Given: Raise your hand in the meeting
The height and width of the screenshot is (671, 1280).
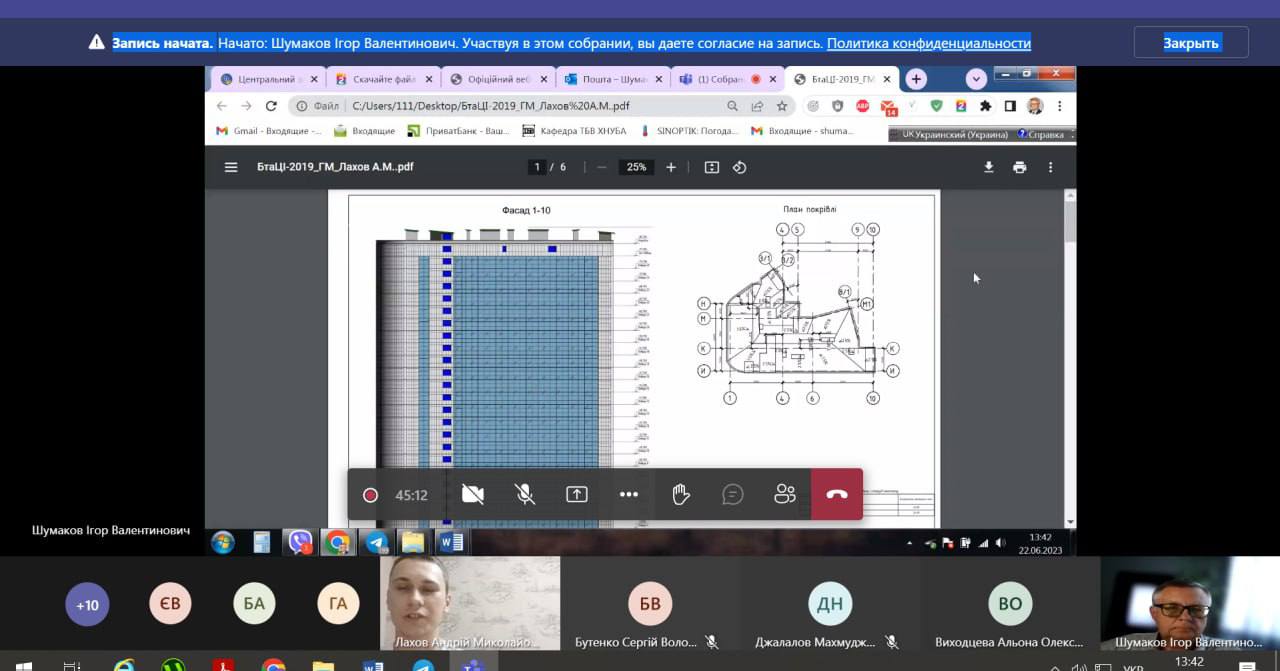Looking at the screenshot, I should [681, 494].
